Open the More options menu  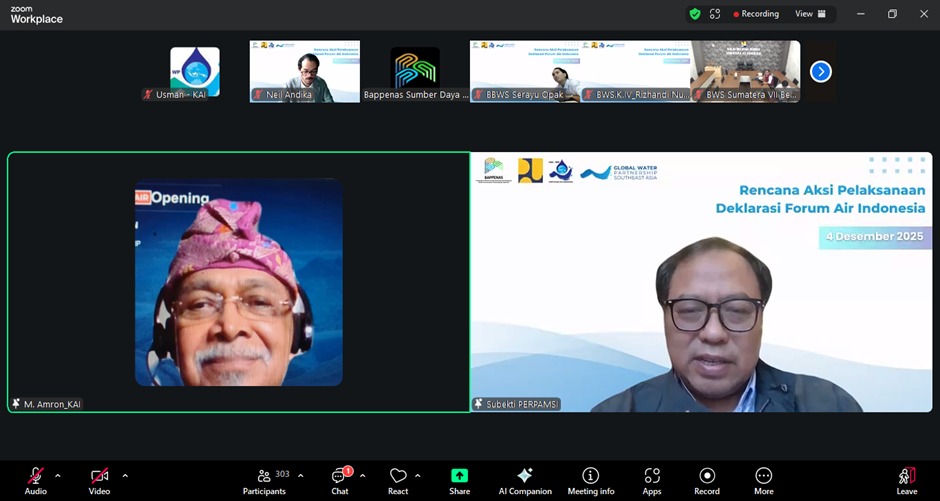coord(764,480)
